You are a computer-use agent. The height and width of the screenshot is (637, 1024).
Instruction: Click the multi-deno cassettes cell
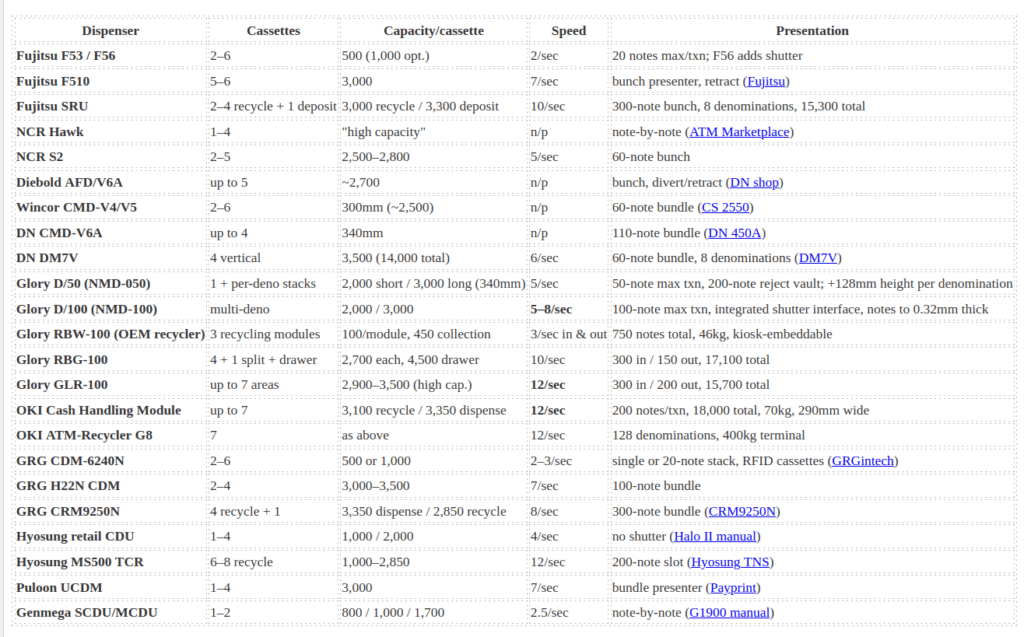point(273,309)
